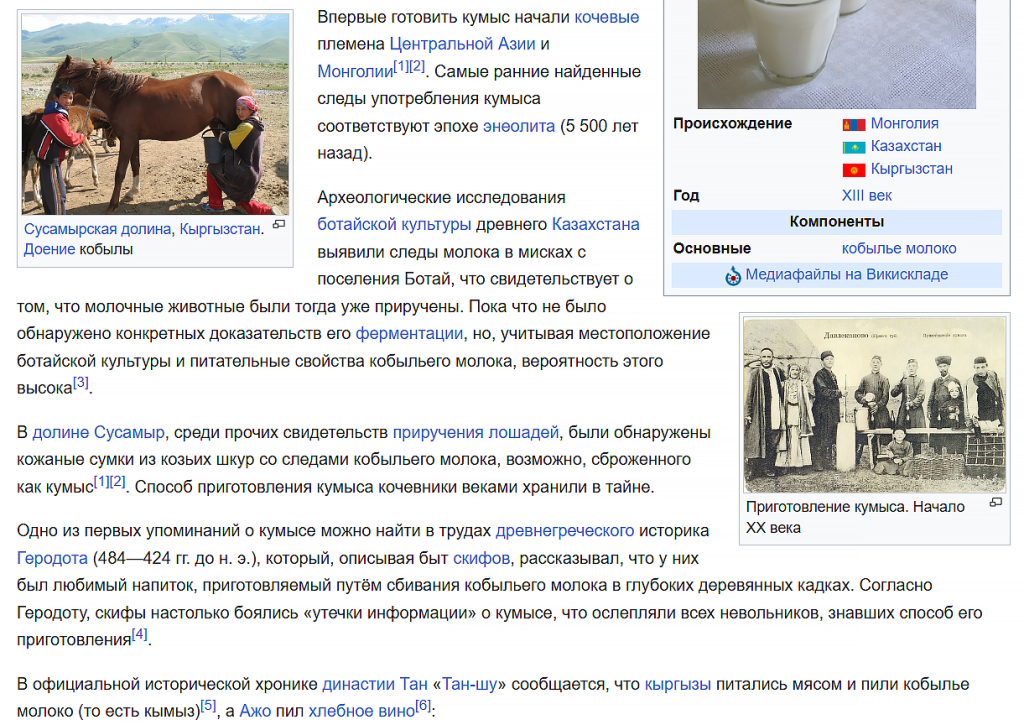
Task: Open «Казахстан» link in infobox
Action: tap(906, 146)
